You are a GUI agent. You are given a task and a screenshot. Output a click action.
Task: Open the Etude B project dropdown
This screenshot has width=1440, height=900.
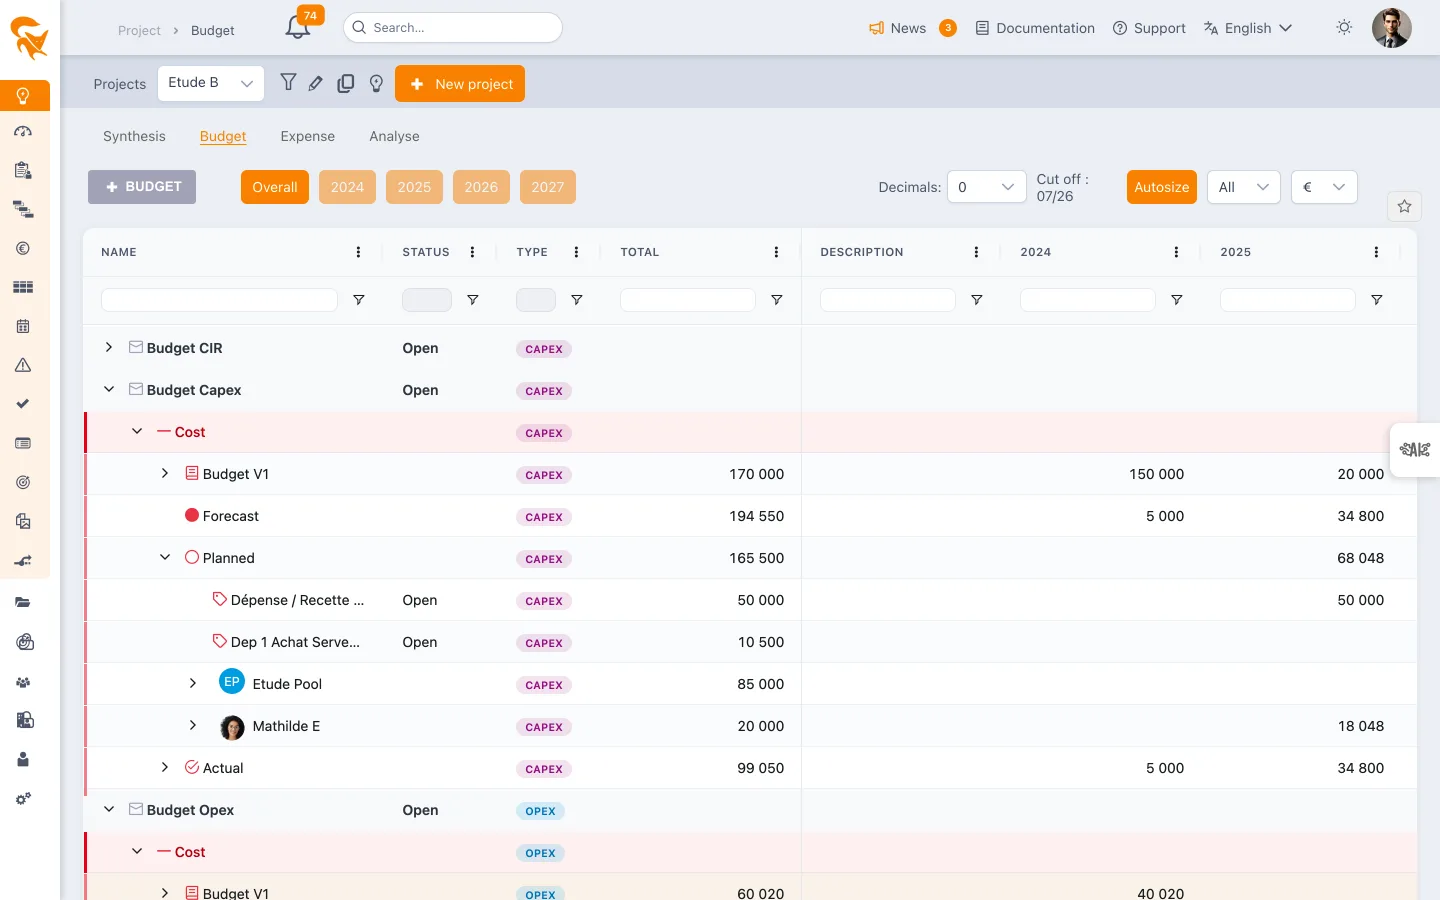[x=211, y=83]
